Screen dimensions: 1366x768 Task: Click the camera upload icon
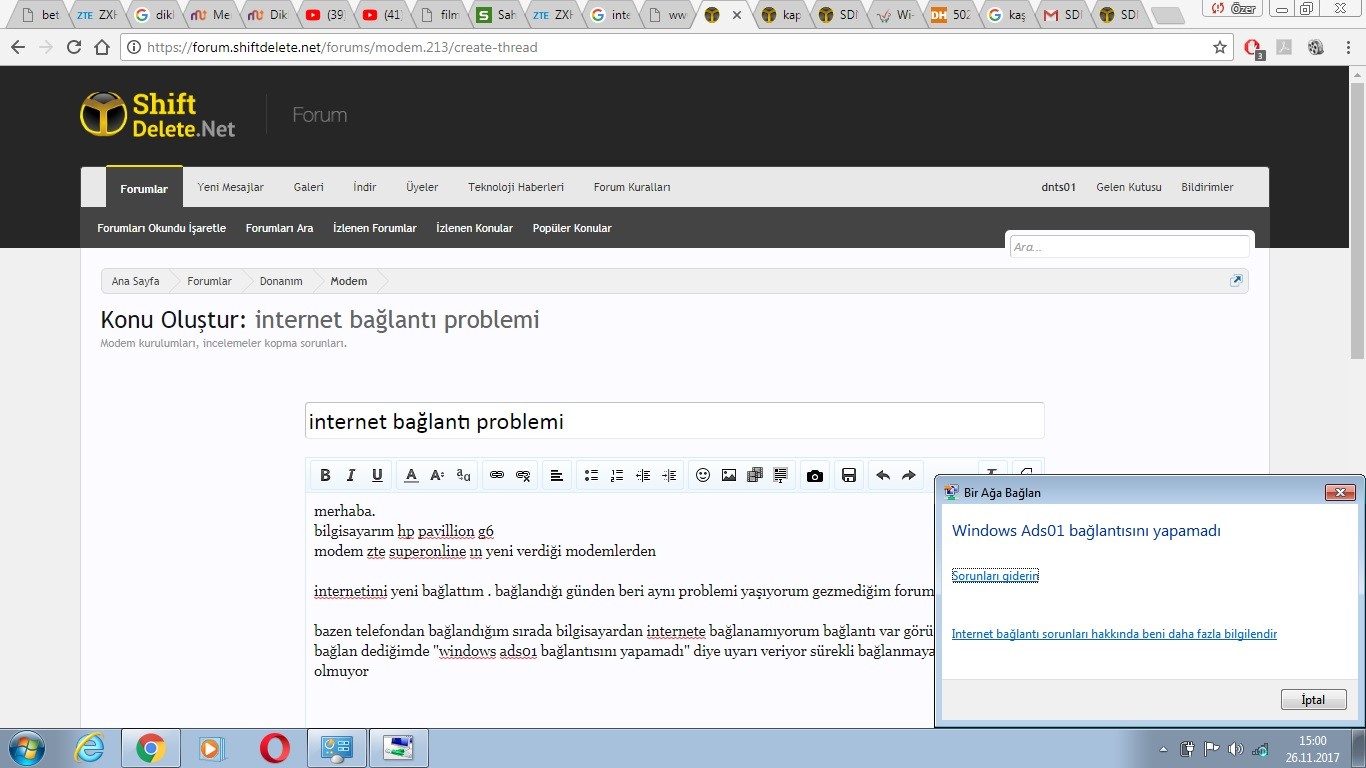click(x=815, y=476)
